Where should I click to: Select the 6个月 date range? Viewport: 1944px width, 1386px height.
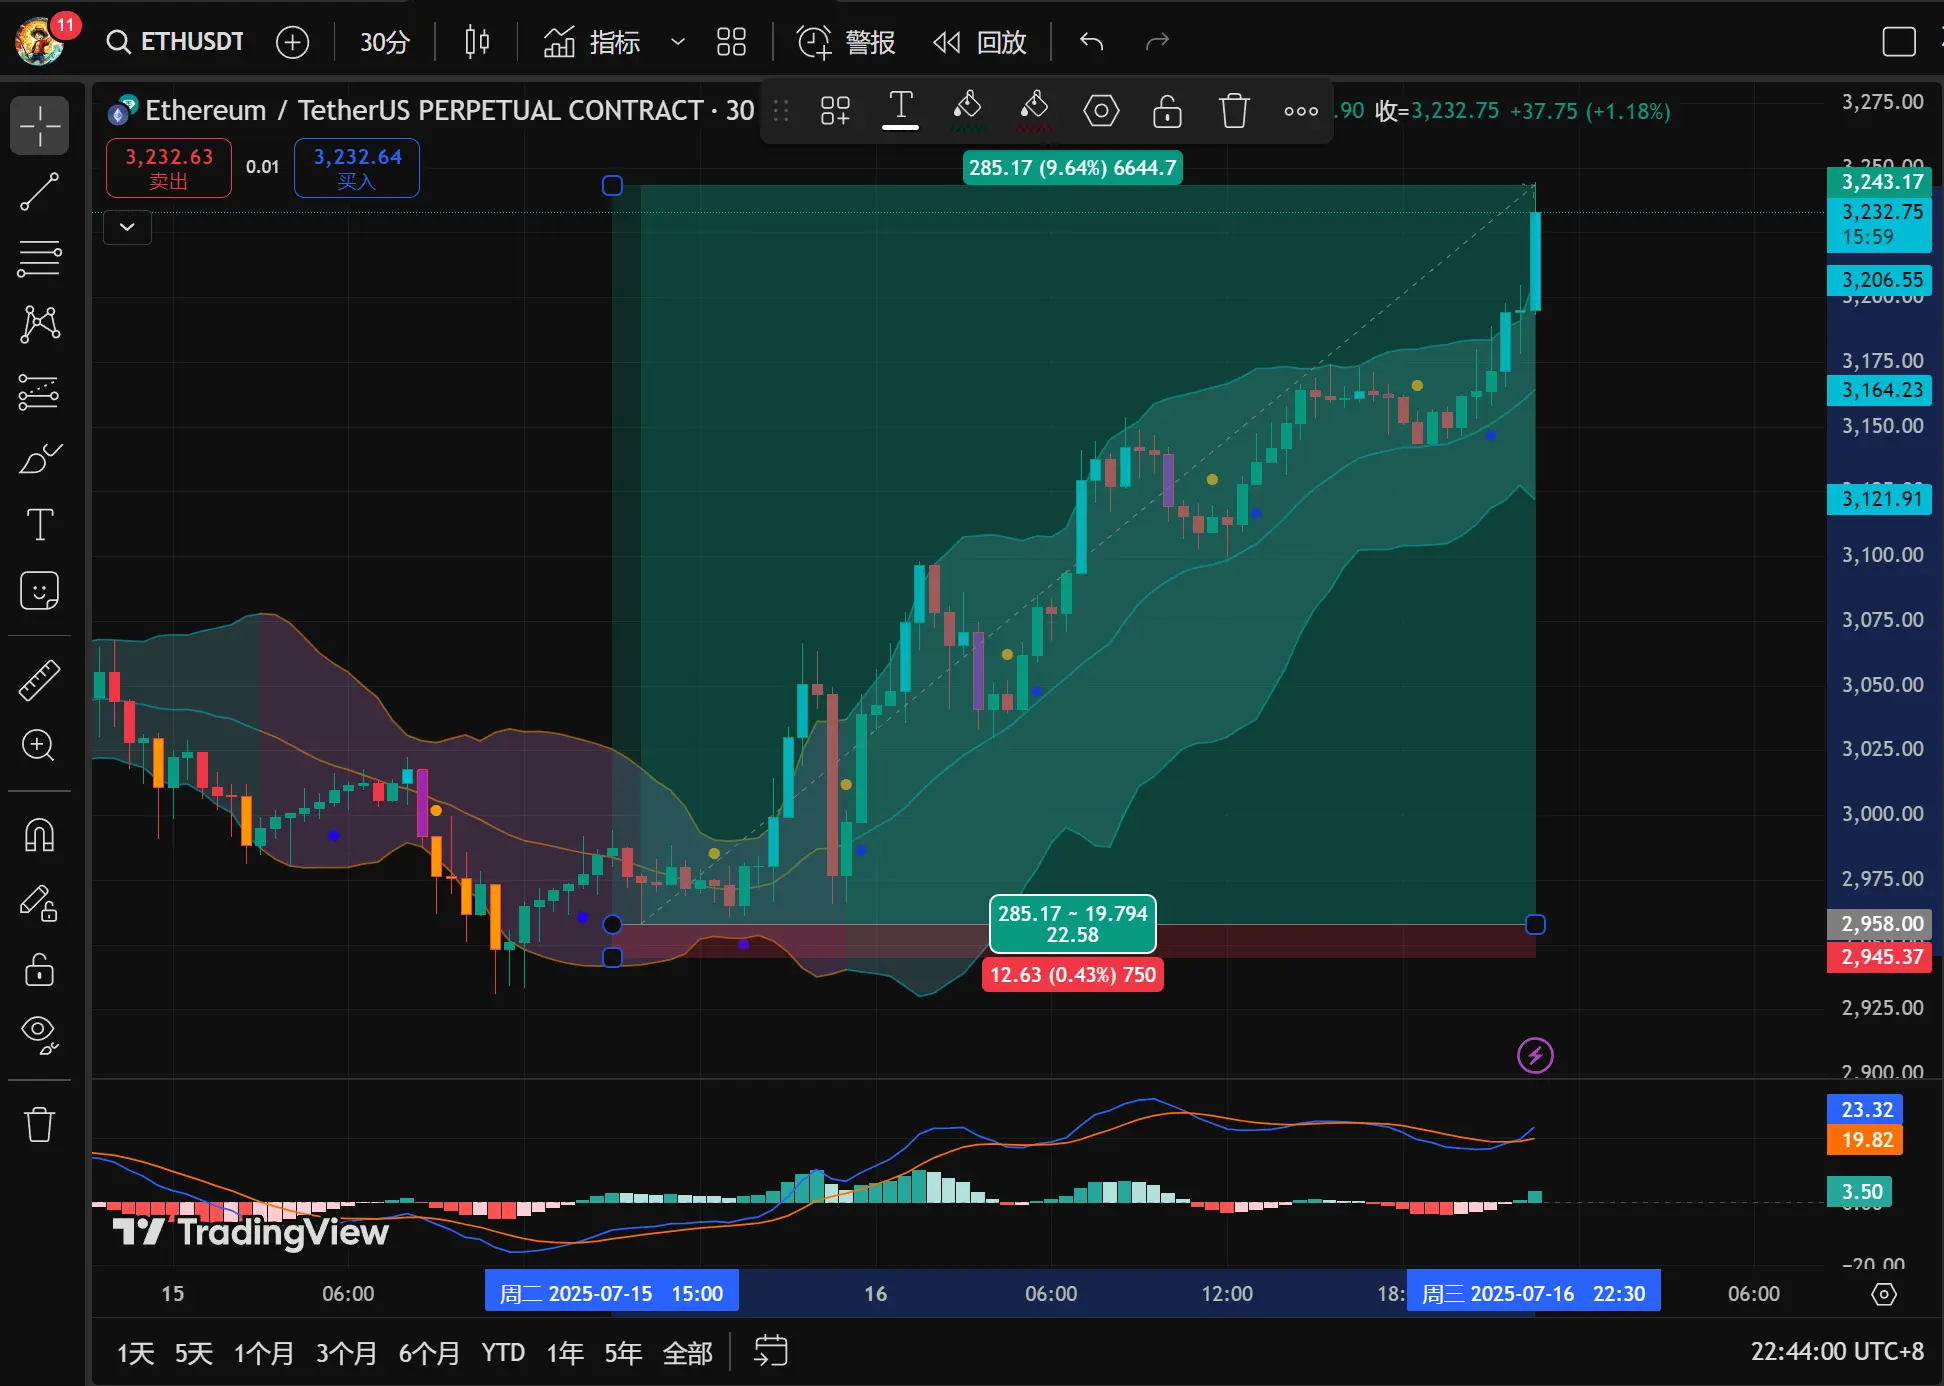(x=430, y=1353)
